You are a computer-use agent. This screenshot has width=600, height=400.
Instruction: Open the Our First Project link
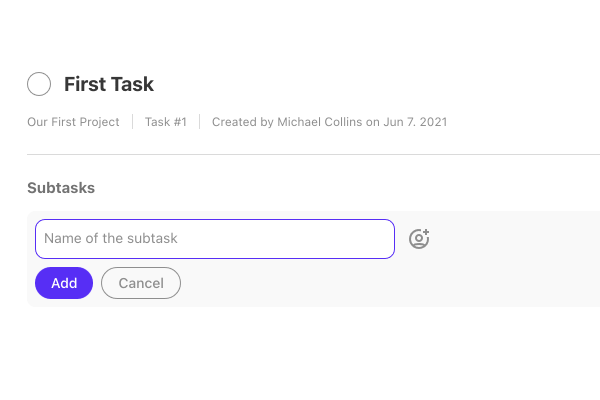coord(73,122)
